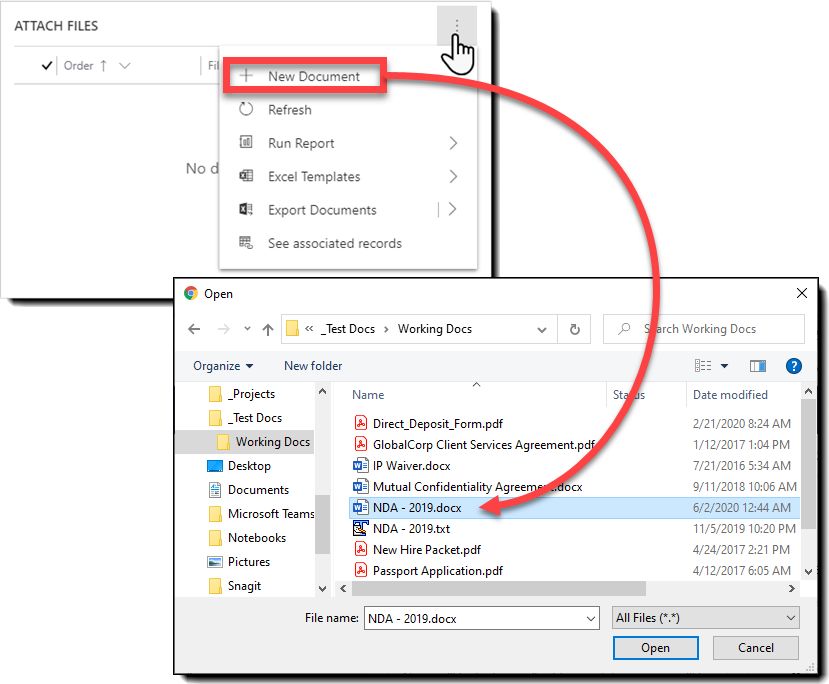Click the plus icon beside New Document

(x=246, y=76)
